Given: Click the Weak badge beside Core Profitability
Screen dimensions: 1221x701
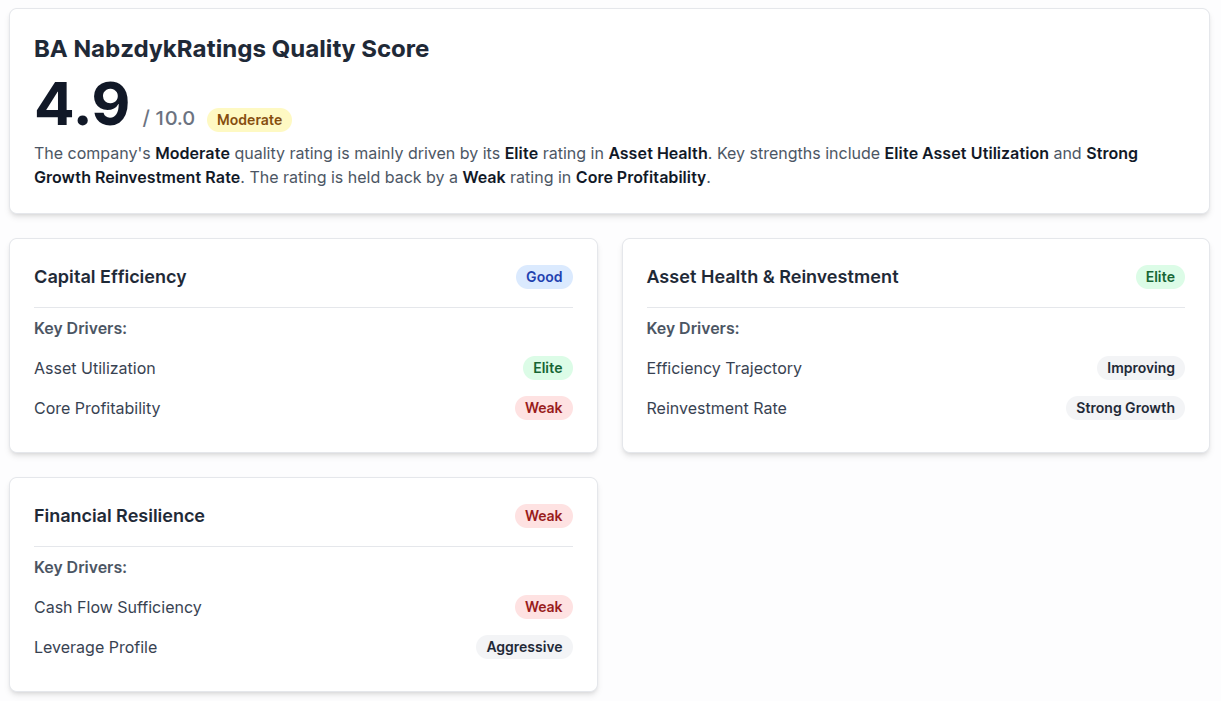Looking at the screenshot, I should point(544,408).
